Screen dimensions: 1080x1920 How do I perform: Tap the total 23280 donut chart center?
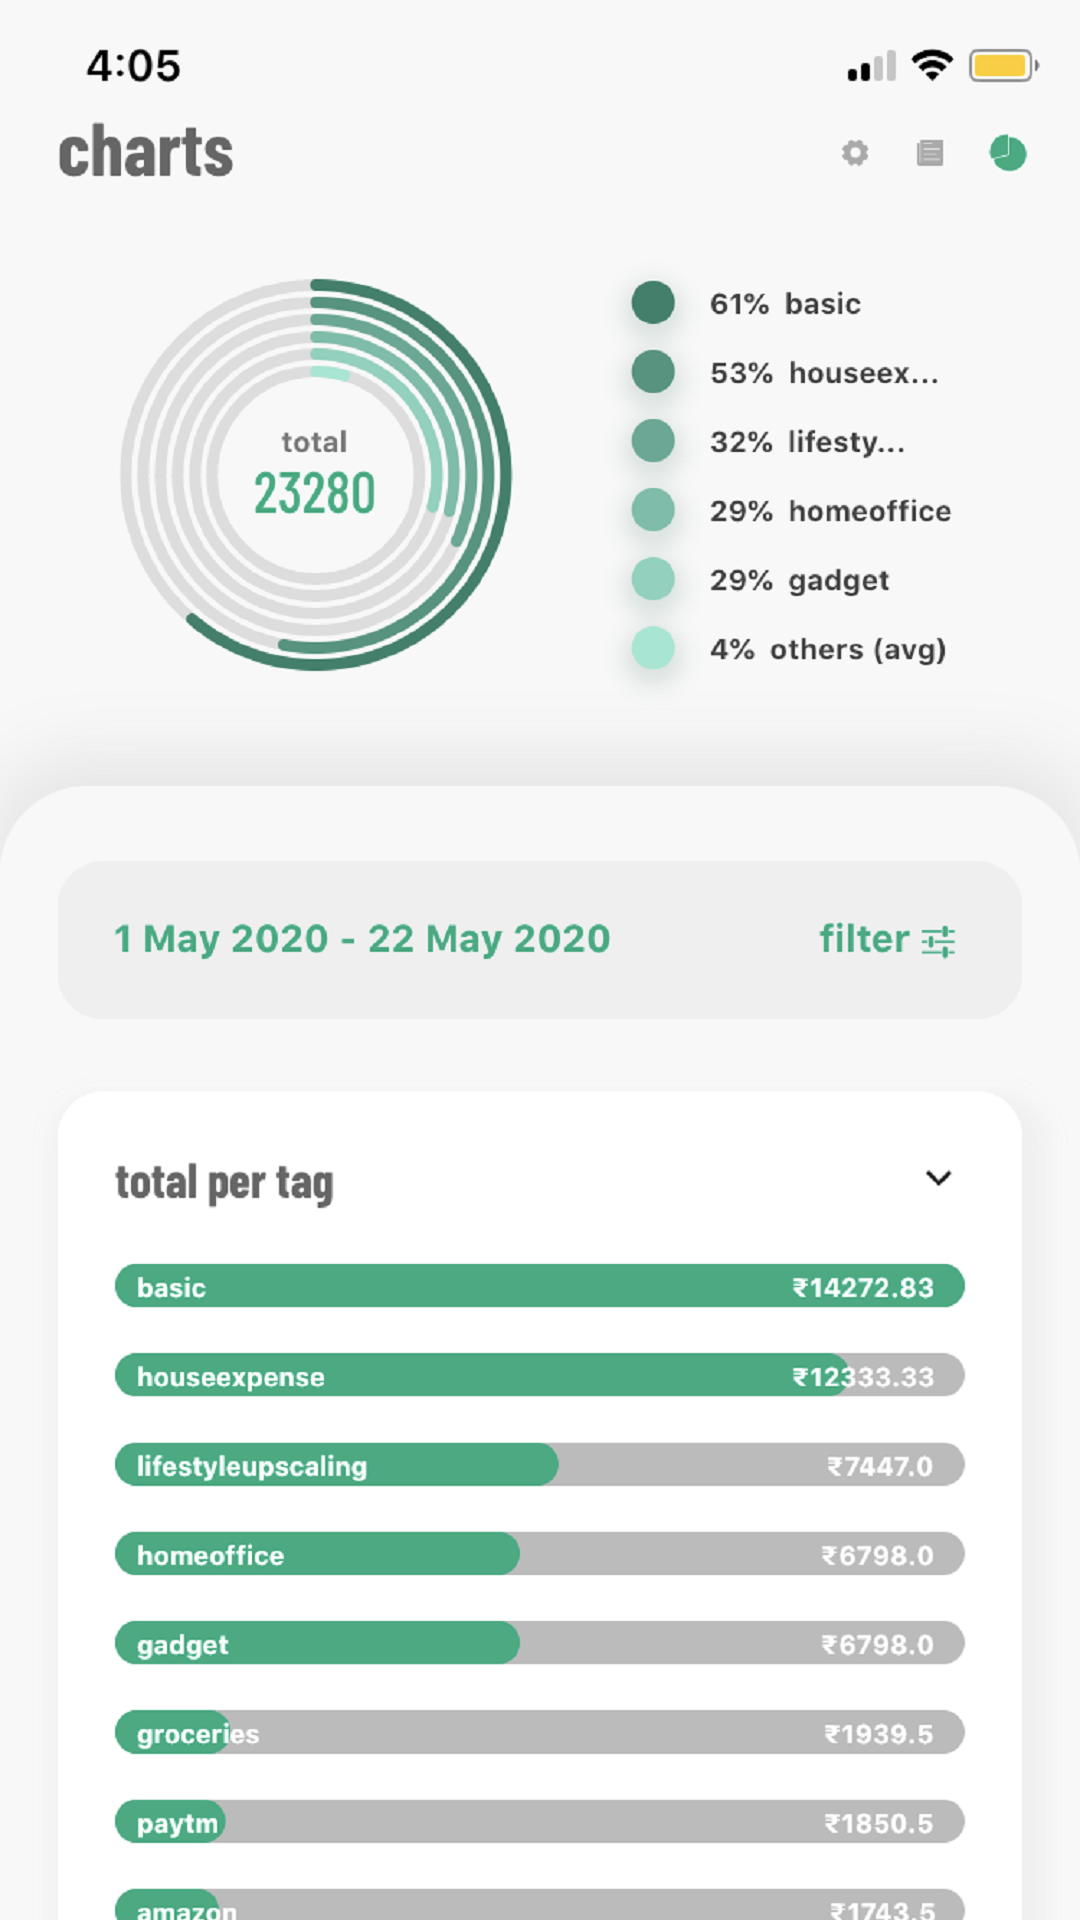point(315,475)
